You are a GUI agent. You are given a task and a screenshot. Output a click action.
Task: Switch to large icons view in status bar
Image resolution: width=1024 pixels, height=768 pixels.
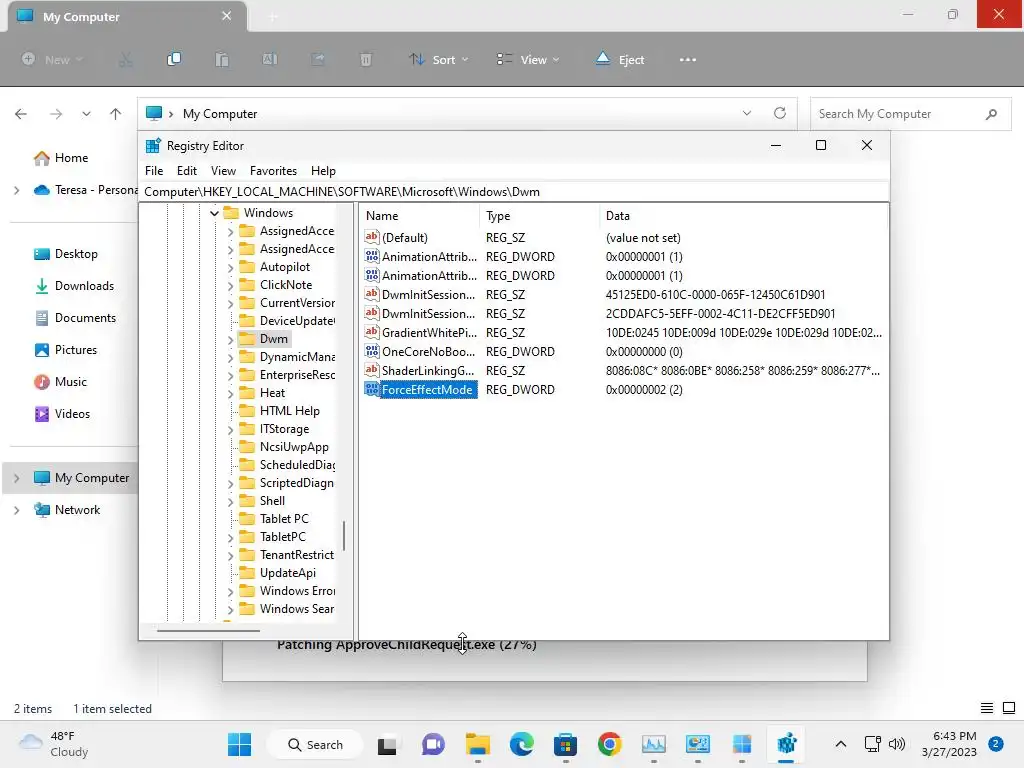coord(1009,708)
